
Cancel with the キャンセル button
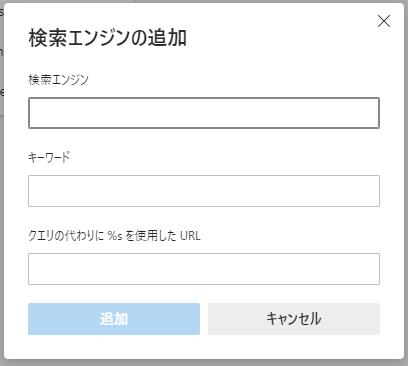294,319
